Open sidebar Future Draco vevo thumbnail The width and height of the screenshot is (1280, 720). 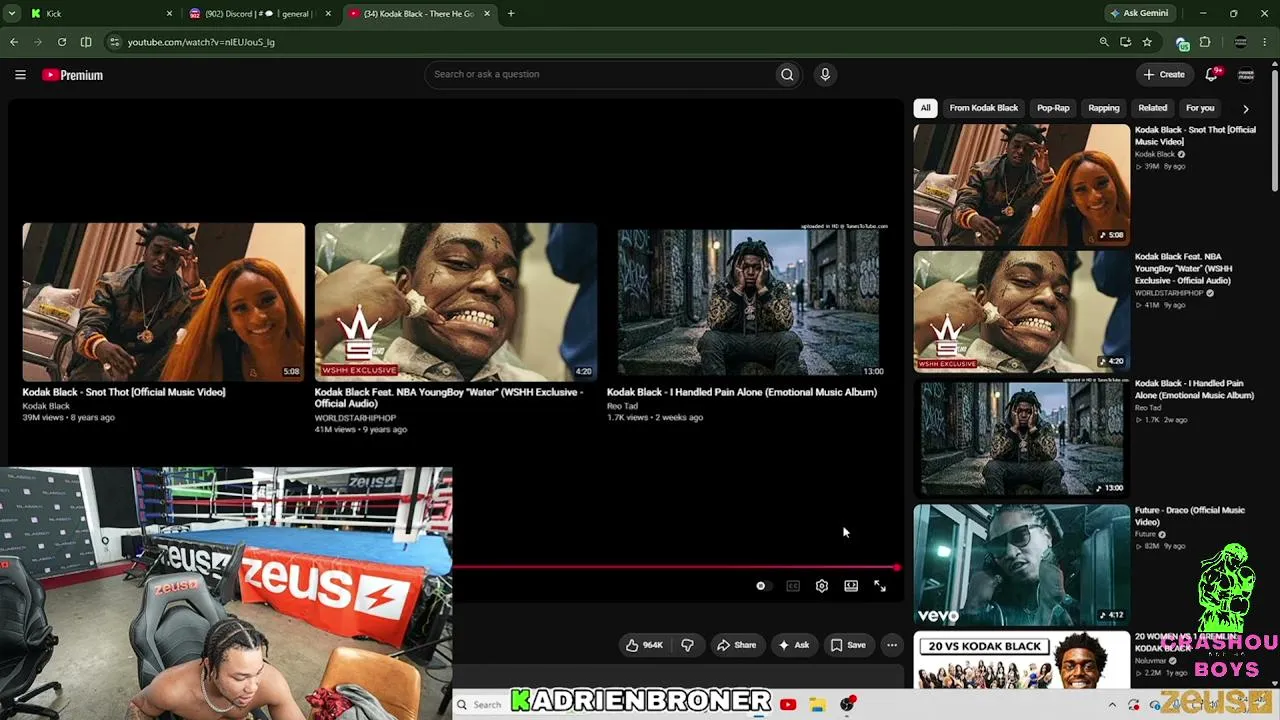[x=1022, y=565]
